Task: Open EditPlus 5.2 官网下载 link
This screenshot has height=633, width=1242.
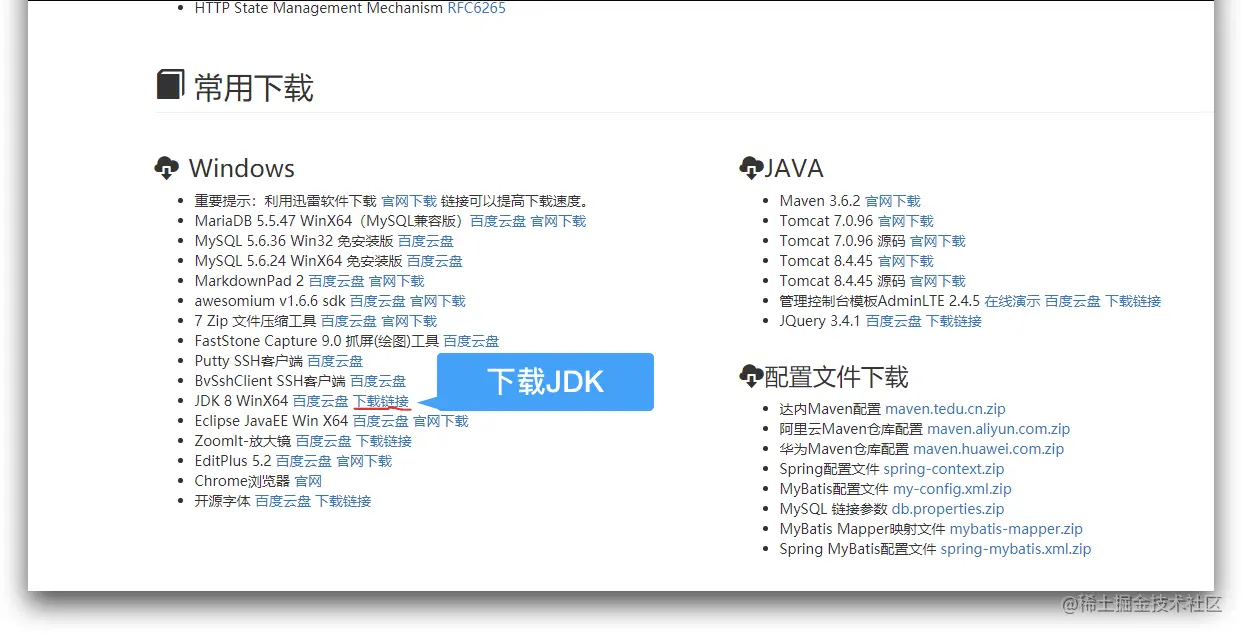Action: tap(364, 461)
